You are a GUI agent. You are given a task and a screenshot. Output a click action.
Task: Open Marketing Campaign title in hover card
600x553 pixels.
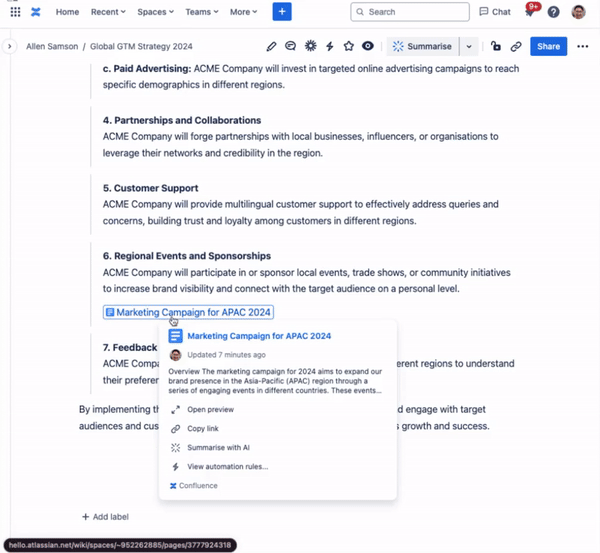pos(259,336)
